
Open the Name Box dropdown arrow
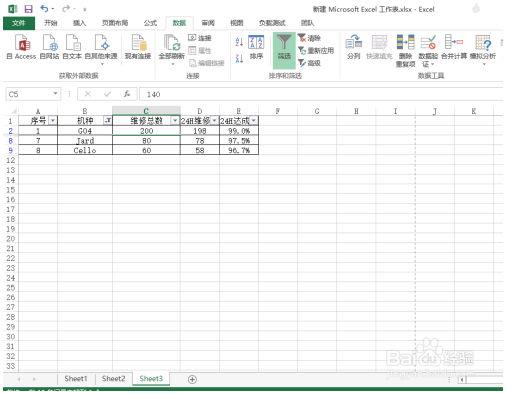pyautogui.click(x=55, y=94)
